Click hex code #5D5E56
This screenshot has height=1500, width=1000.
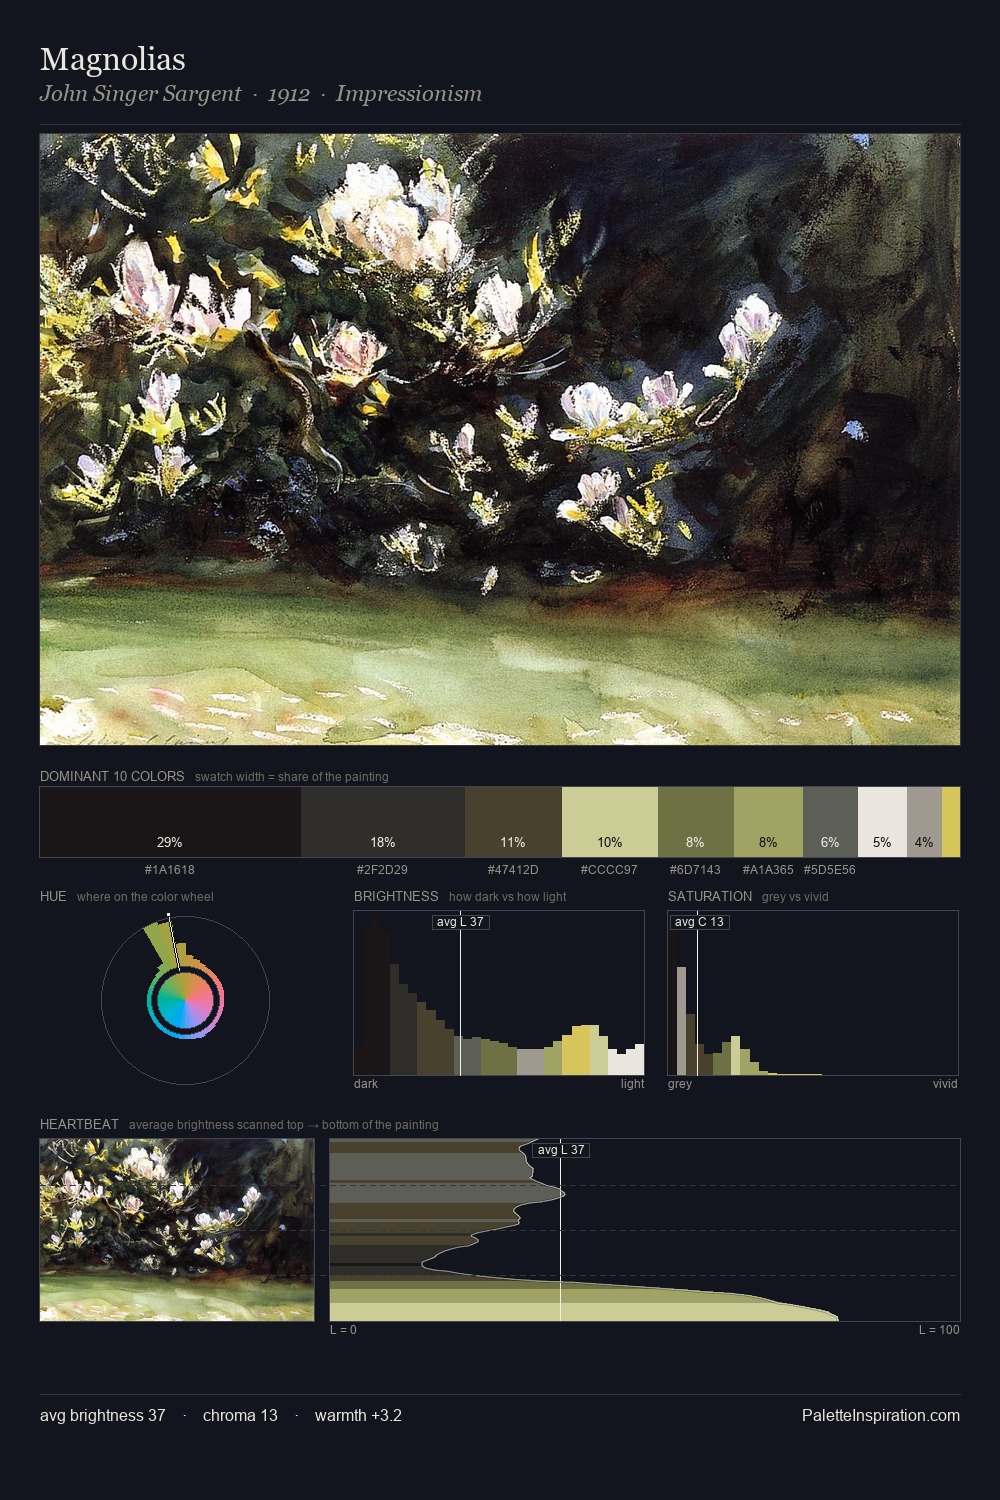(830, 870)
